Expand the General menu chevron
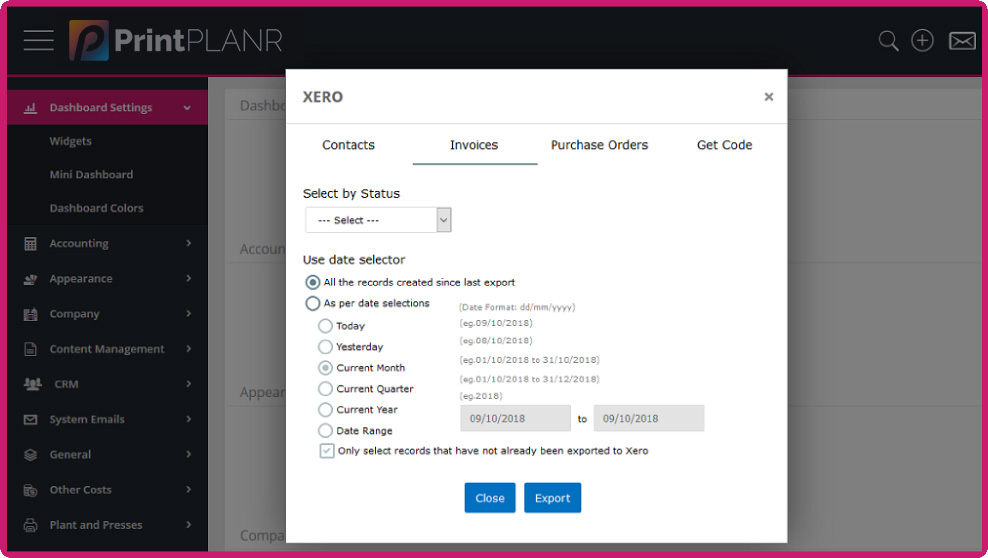The image size is (988, 558). click(188, 454)
